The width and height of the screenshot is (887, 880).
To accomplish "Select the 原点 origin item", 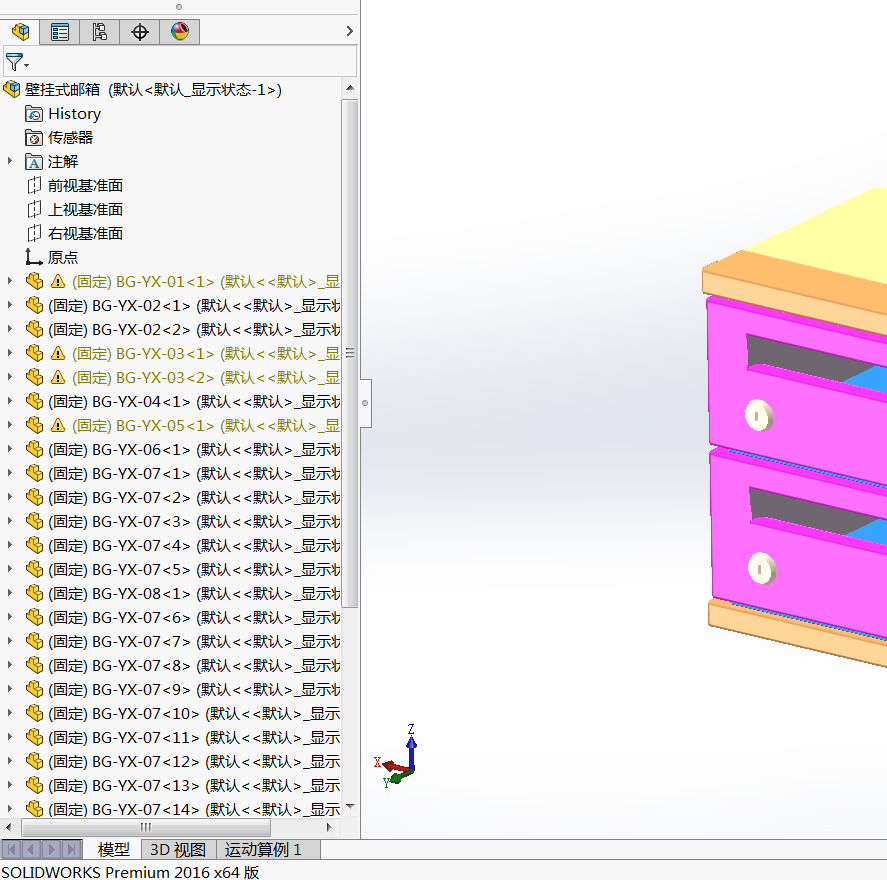I will click(62, 258).
